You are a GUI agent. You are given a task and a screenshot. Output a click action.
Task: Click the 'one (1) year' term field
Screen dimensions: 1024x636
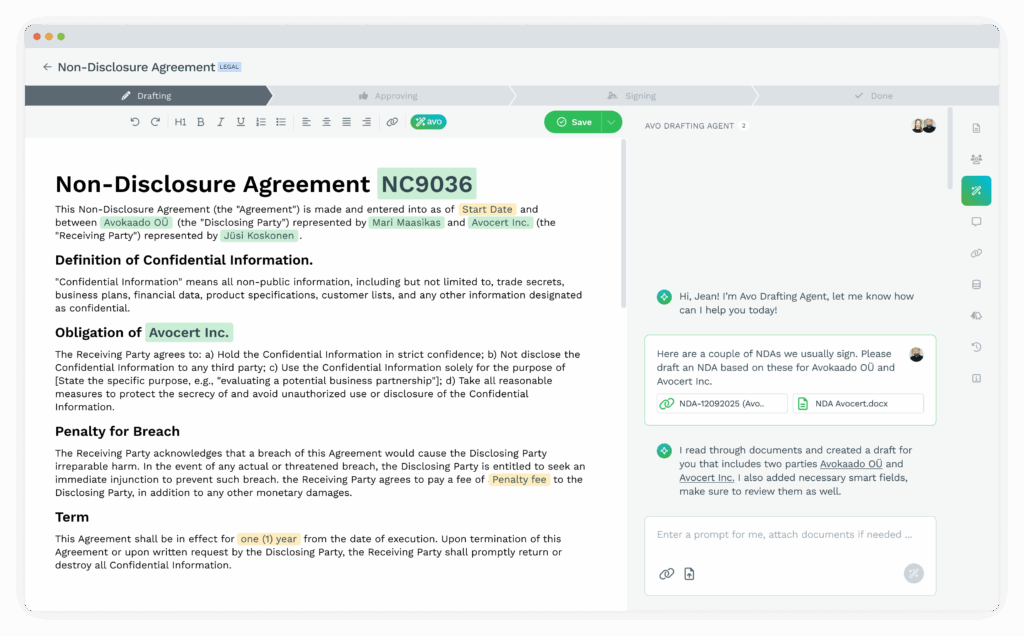[269, 538]
